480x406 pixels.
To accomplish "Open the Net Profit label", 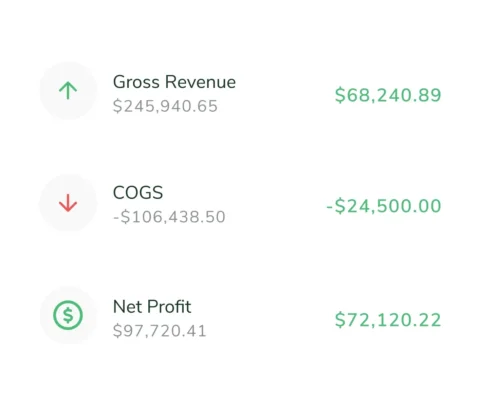I will [152, 307].
